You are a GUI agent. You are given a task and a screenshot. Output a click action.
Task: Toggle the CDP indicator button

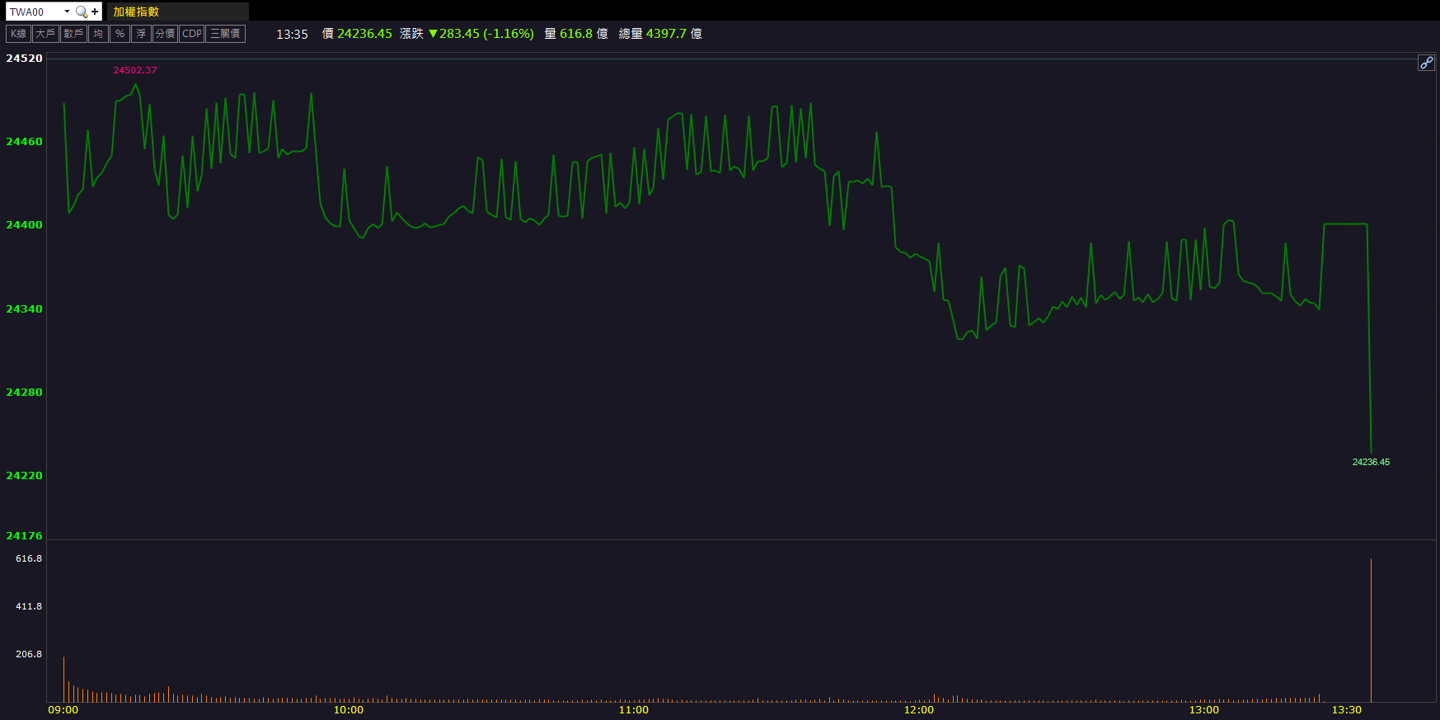point(191,33)
